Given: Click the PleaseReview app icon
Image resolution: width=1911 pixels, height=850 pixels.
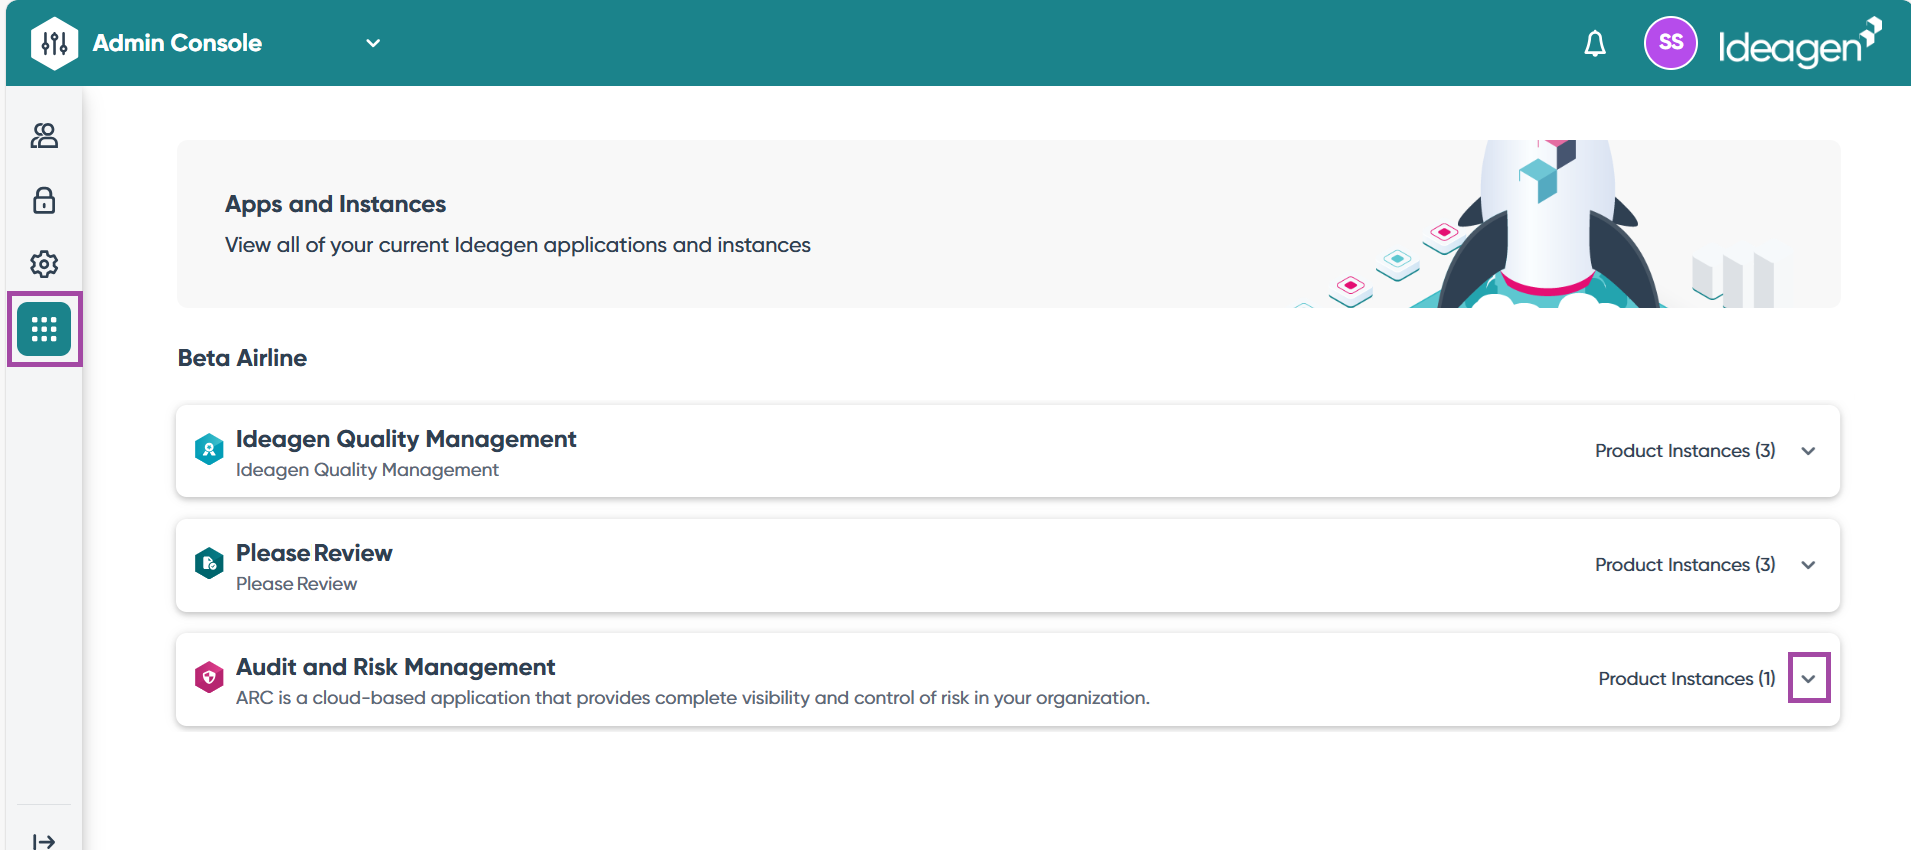Looking at the screenshot, I should (x=209, y=564).
